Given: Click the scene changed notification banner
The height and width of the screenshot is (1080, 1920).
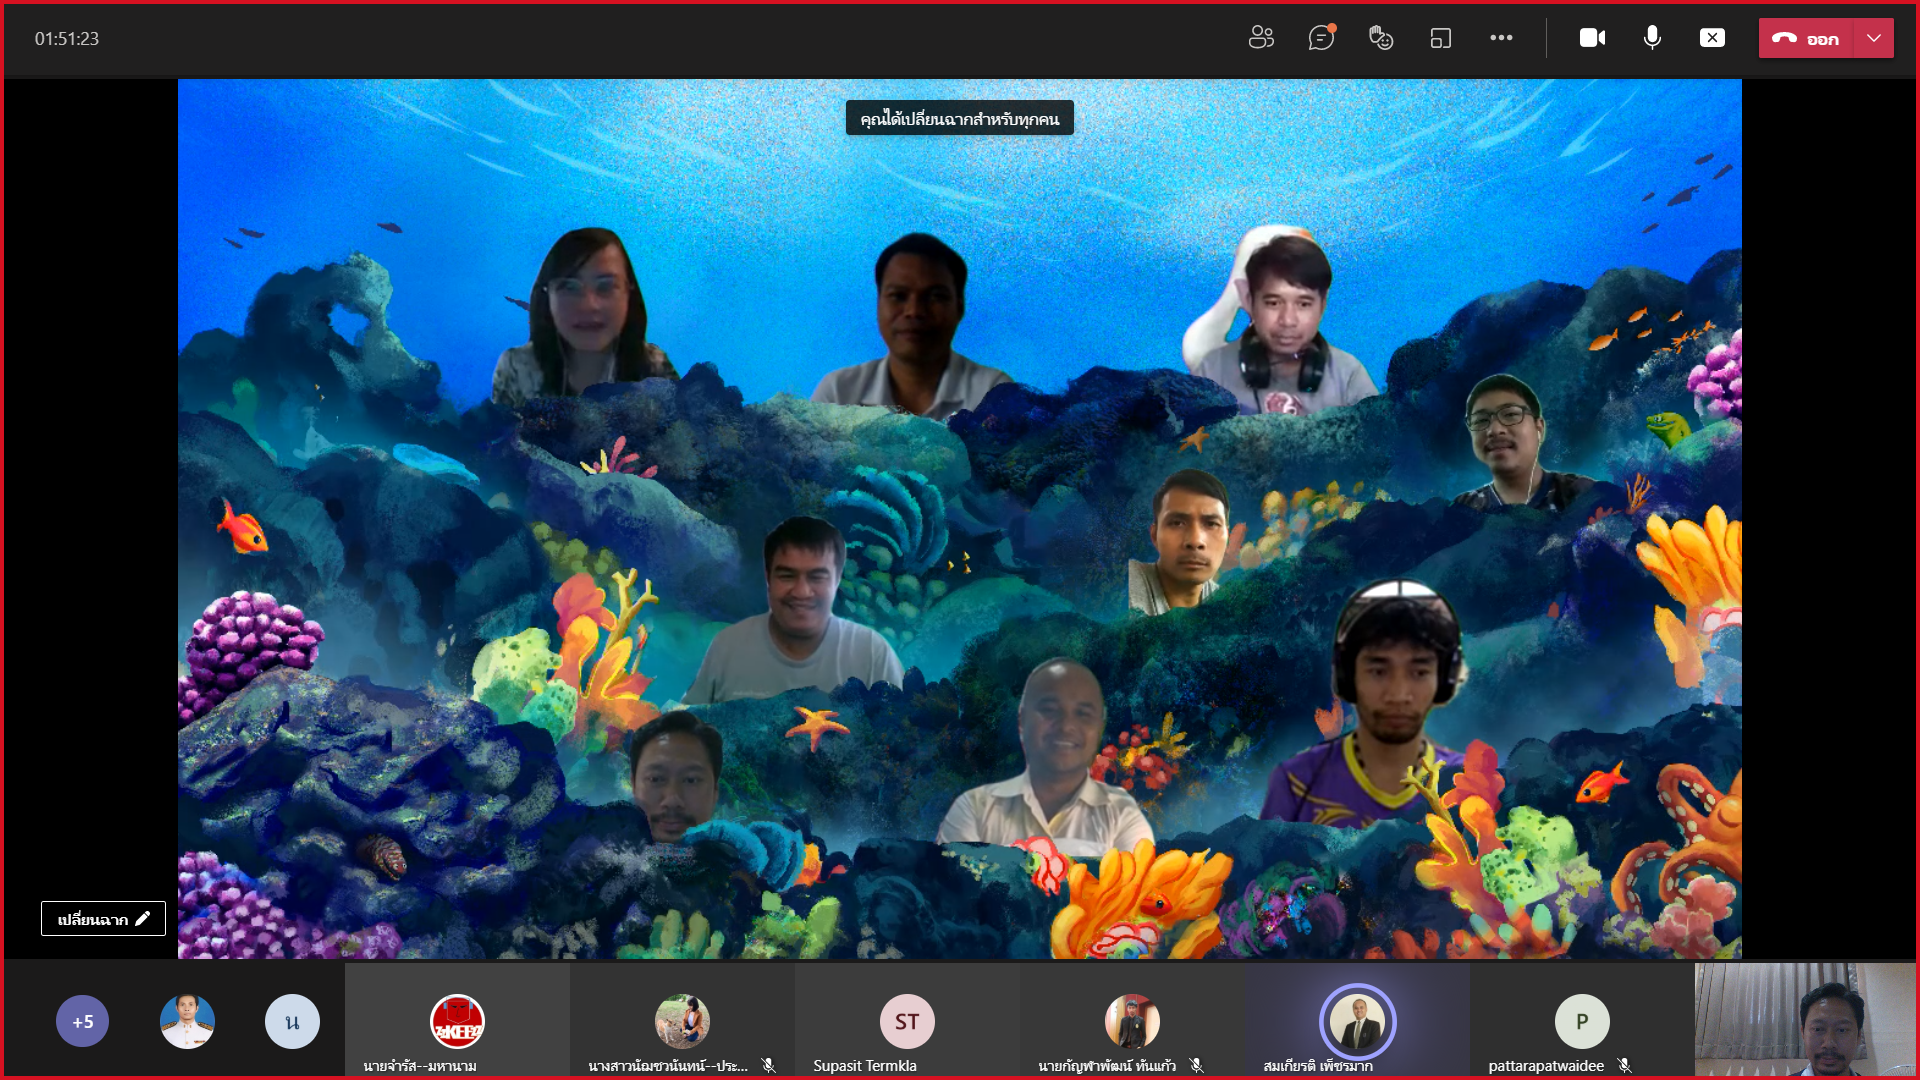Looking at the screenshot, I should [x=959, y=118].
